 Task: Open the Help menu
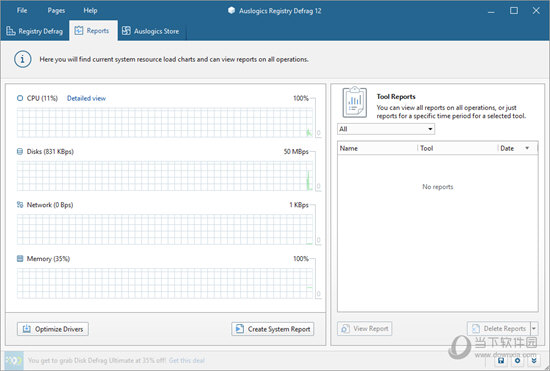point(90,10)
